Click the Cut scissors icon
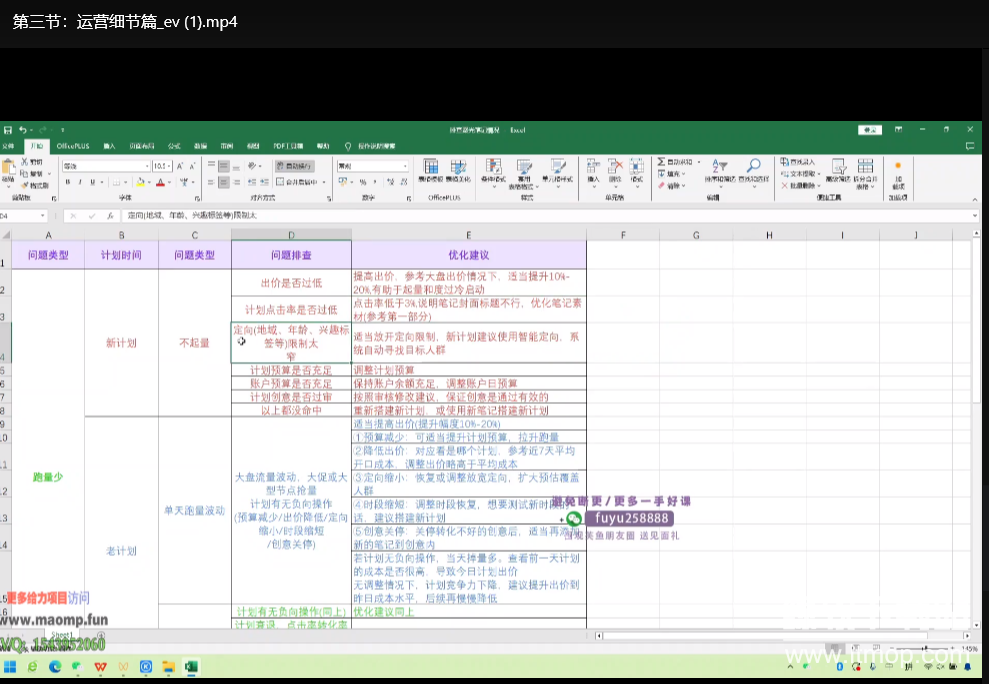This screenshot has height=684, width=989. [25, 162]
